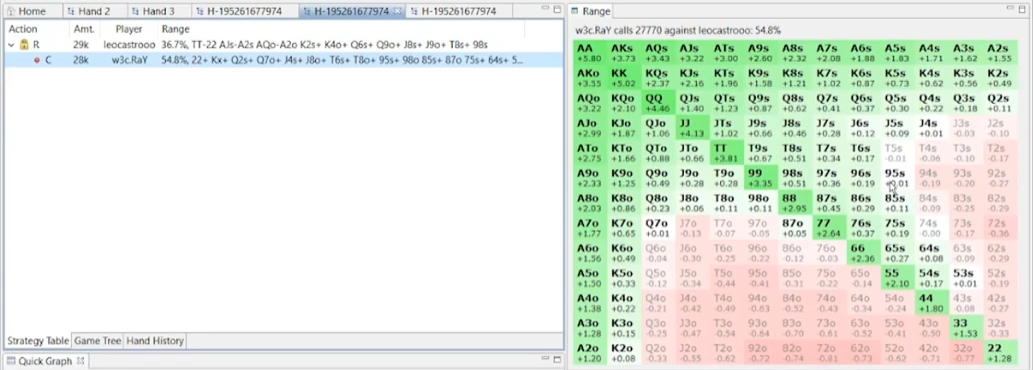Open the Hand History tab

pyautogui.click(x=155, y=340)
